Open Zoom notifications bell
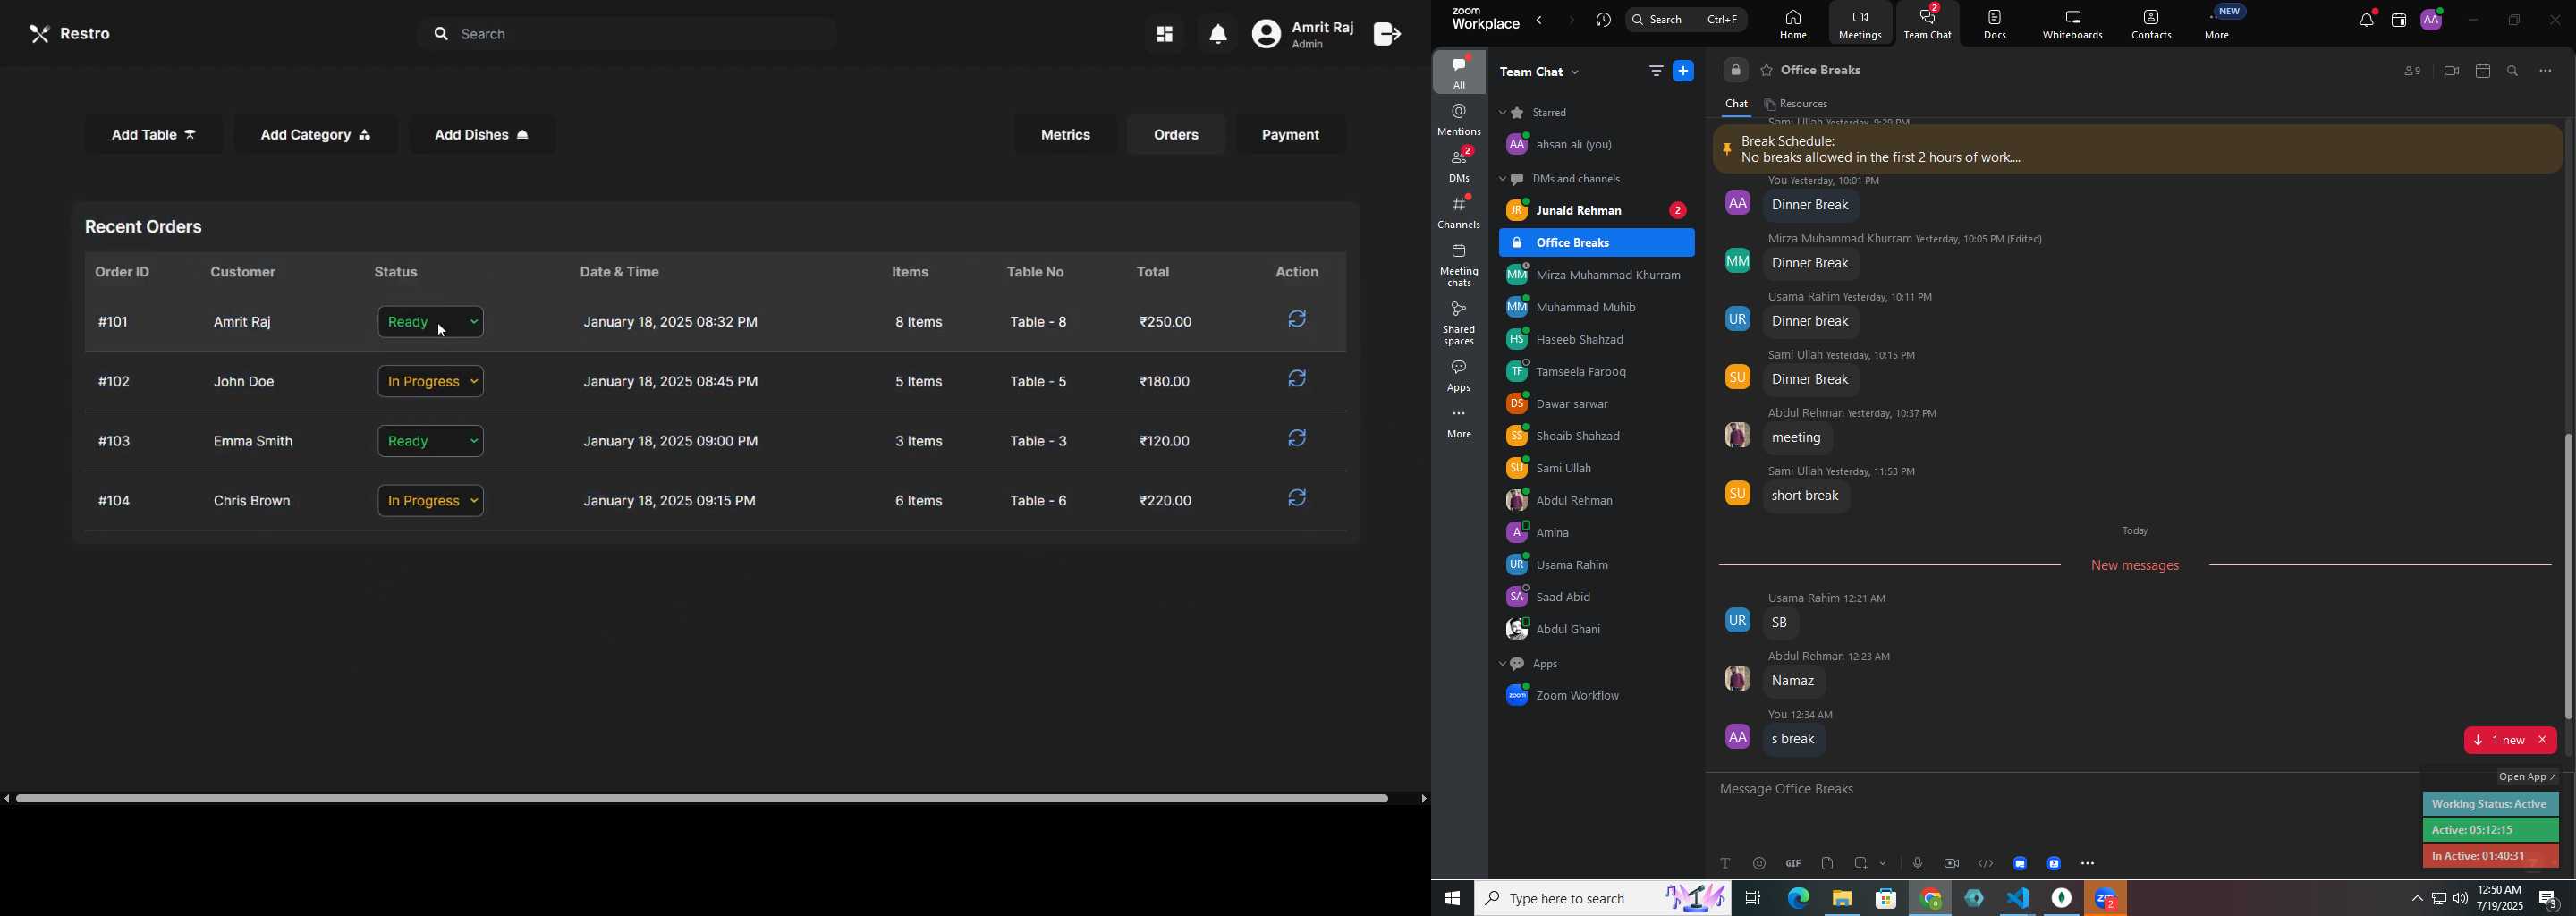Viewport: 2576px width, 916px height. pos(2366,20)
